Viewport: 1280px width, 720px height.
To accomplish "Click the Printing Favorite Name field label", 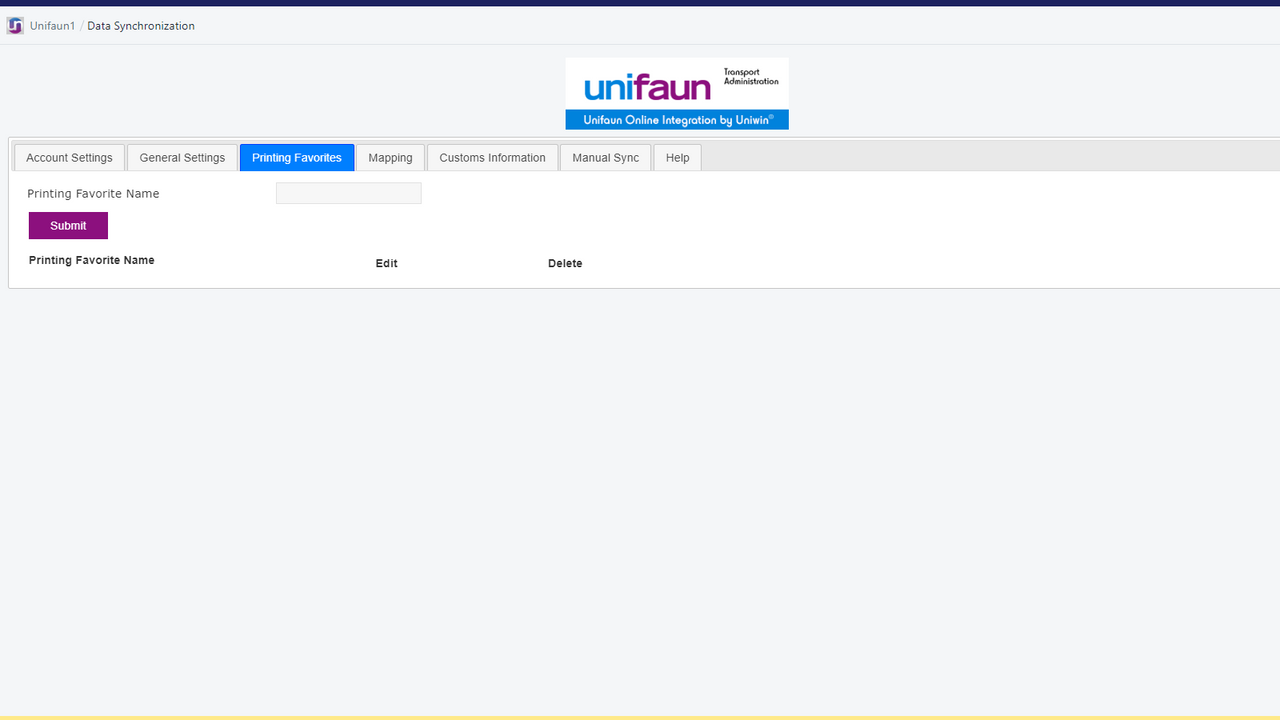I will 93,194.
